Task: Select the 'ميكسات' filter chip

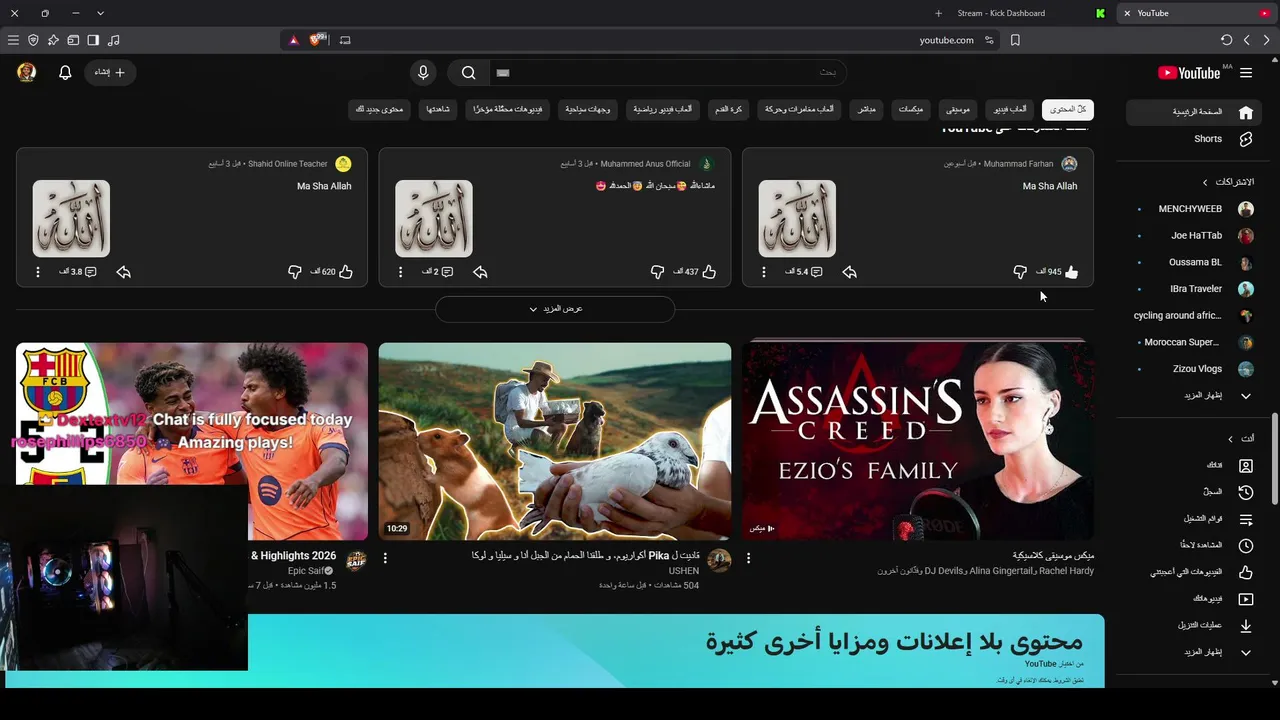Action: (x=911, y=109)
